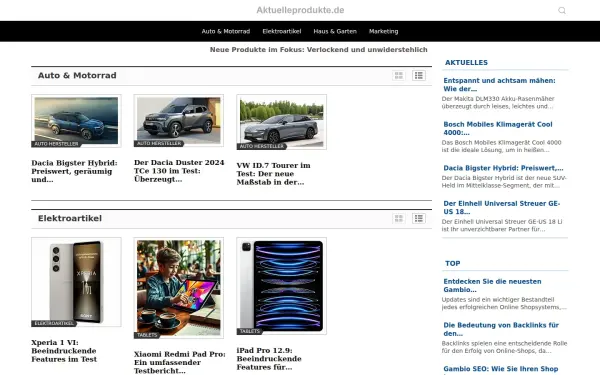600x375 pixels.
Task: Switch Elektroartikel section to grid view
Action: point(399,218)
